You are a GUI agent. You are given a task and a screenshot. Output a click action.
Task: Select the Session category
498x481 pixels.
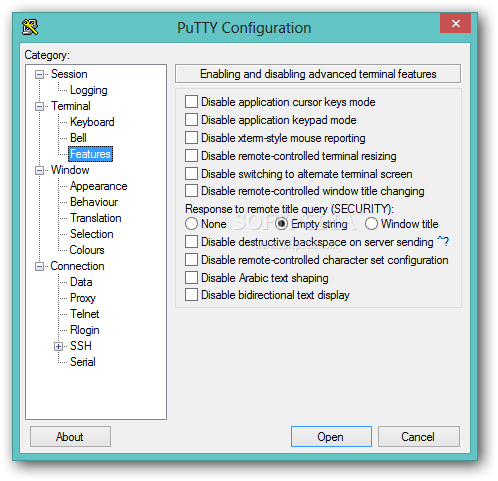(69, 74)
